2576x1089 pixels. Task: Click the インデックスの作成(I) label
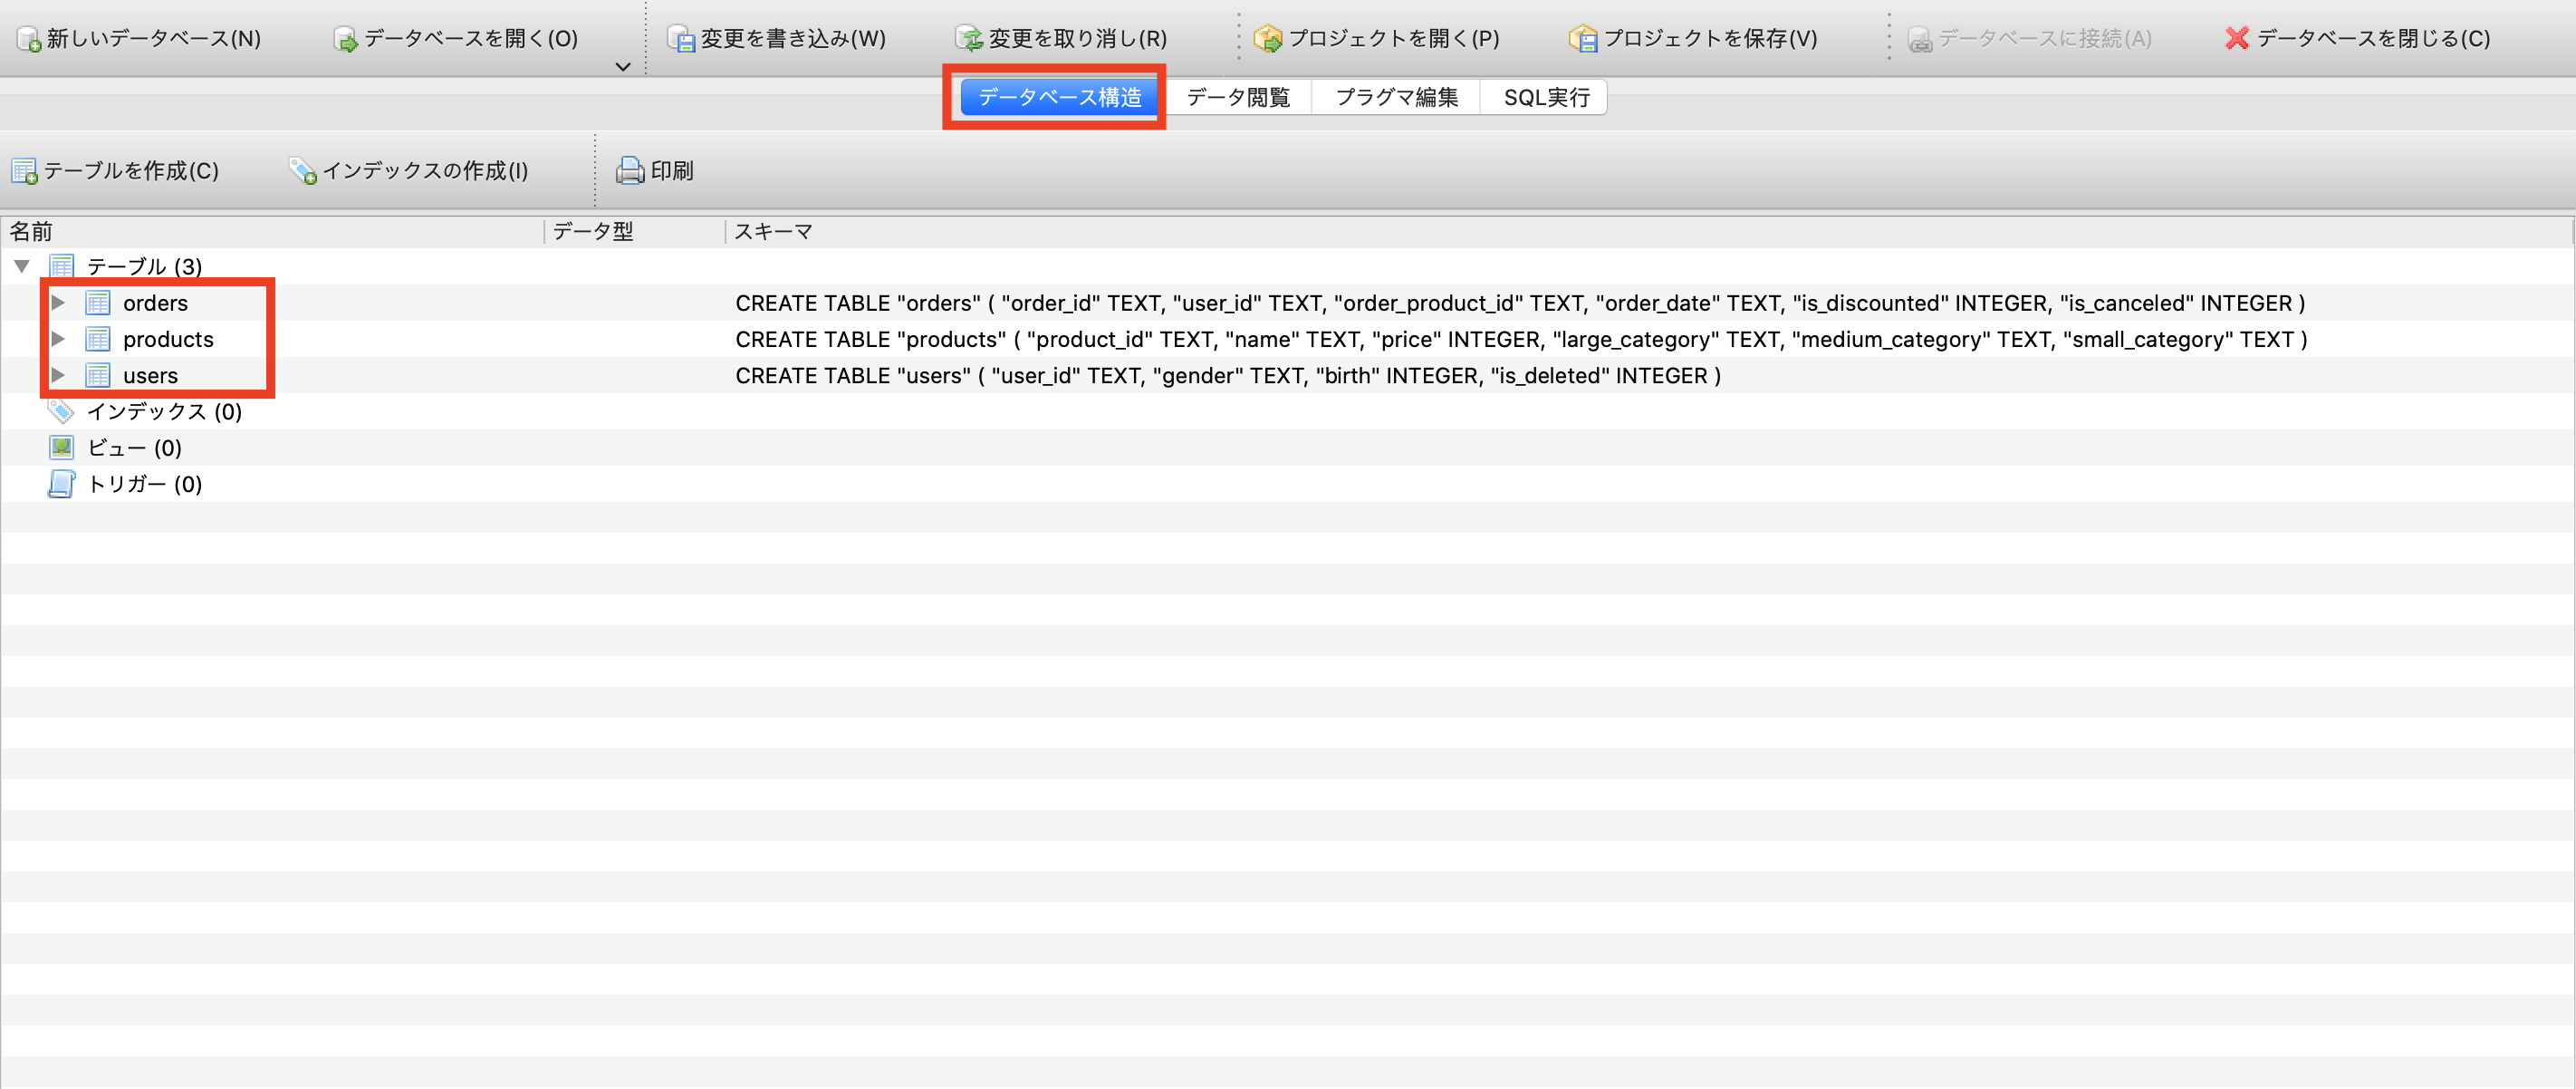point(425,171)
